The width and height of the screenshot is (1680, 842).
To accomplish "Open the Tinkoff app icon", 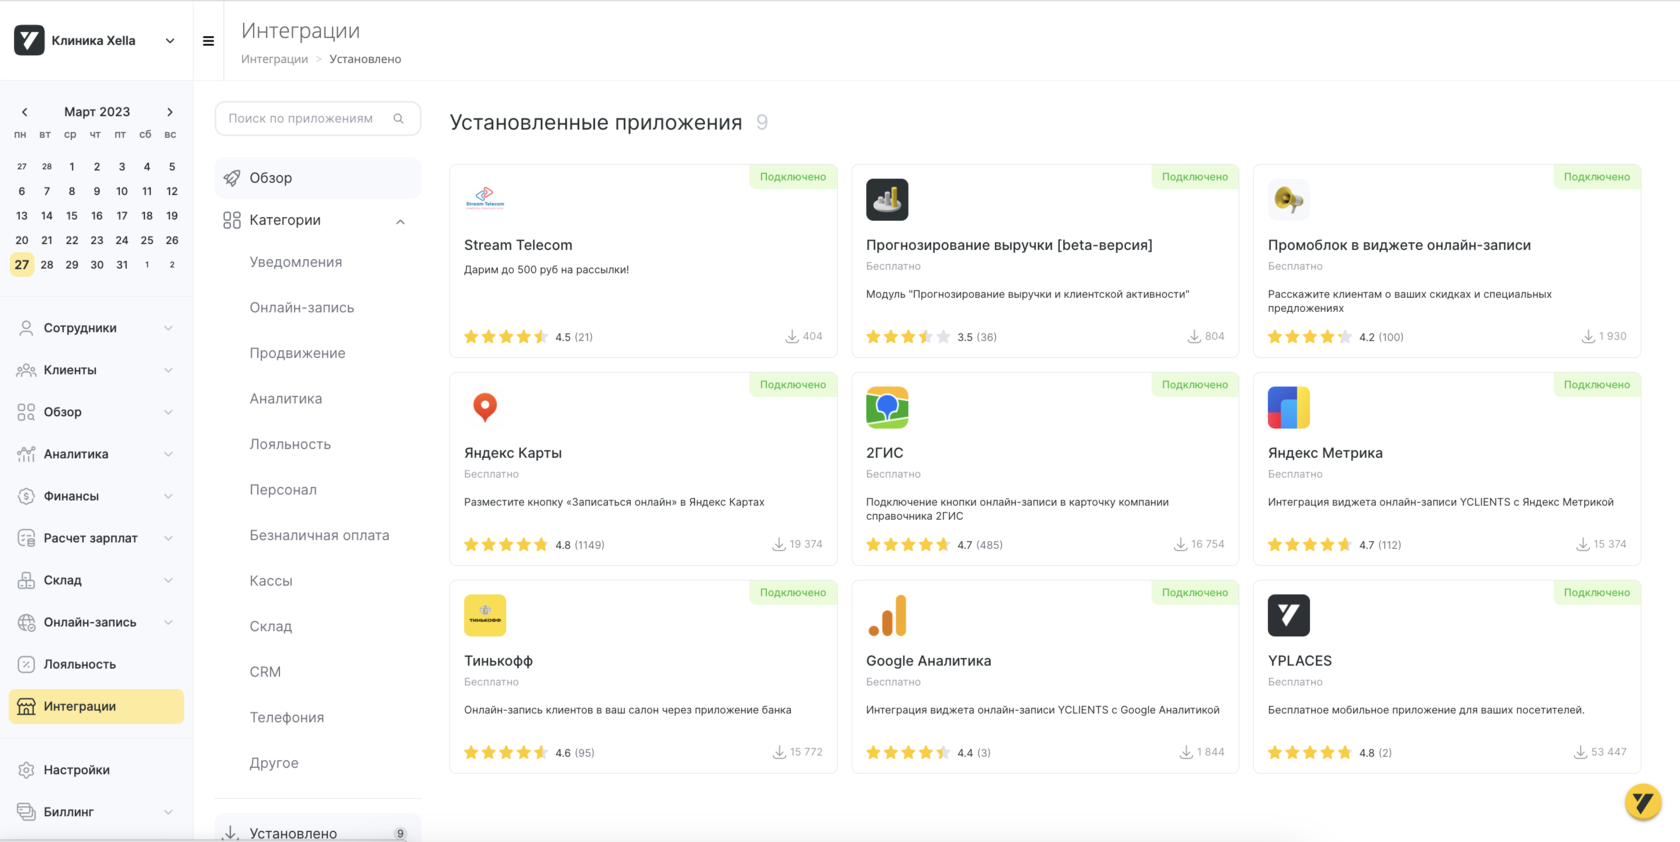I will point(485,615).
